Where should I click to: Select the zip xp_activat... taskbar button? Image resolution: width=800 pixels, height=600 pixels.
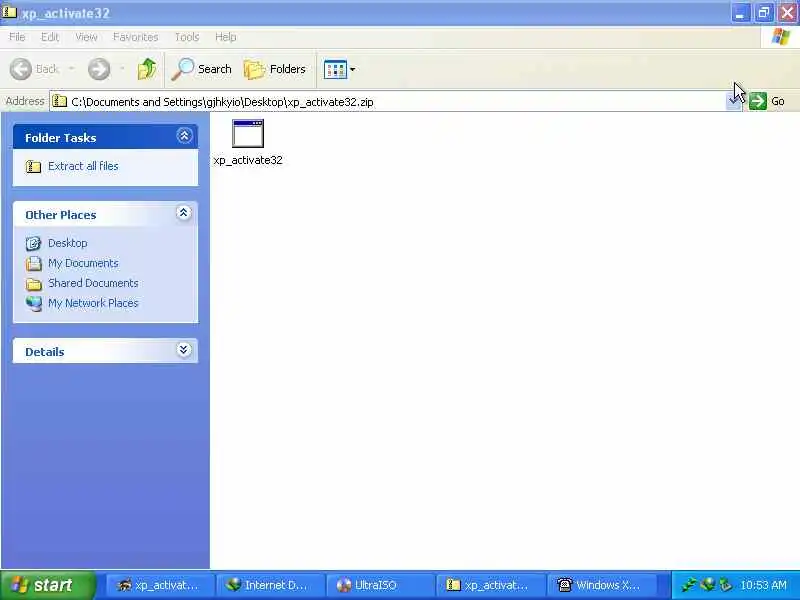(x=490, y=585)
